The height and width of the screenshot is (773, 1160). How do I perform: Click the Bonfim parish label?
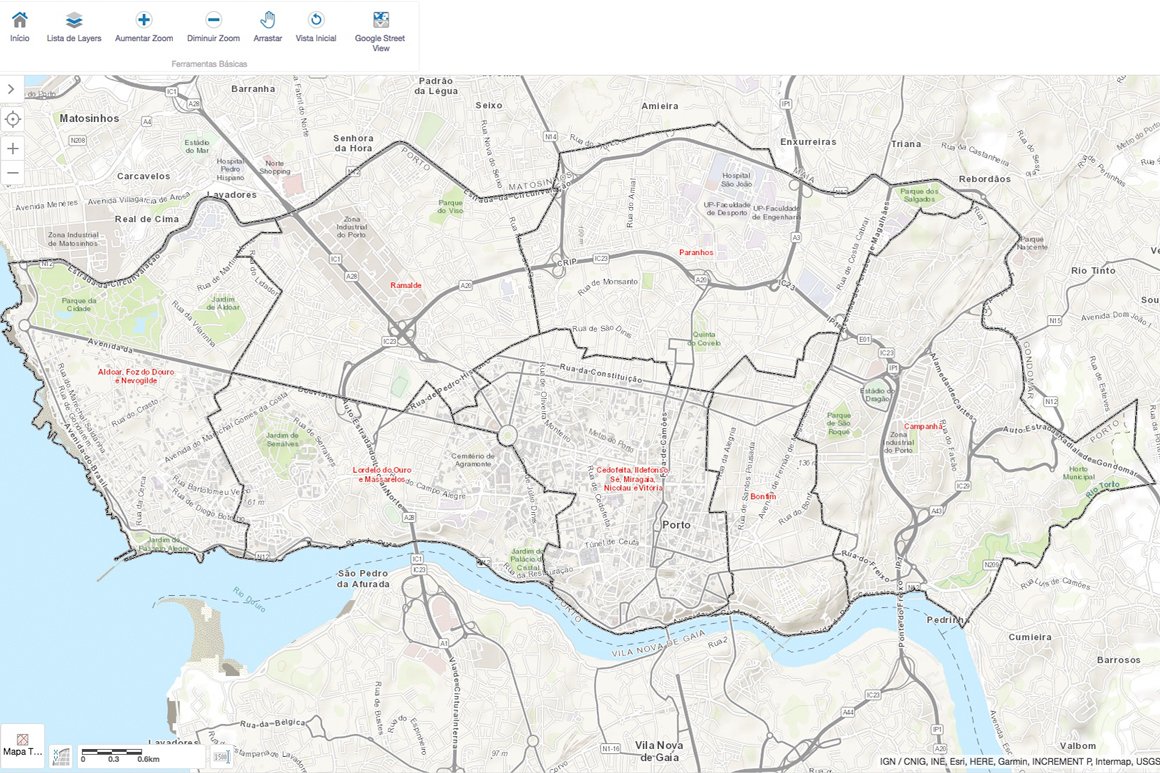(763, 497)
